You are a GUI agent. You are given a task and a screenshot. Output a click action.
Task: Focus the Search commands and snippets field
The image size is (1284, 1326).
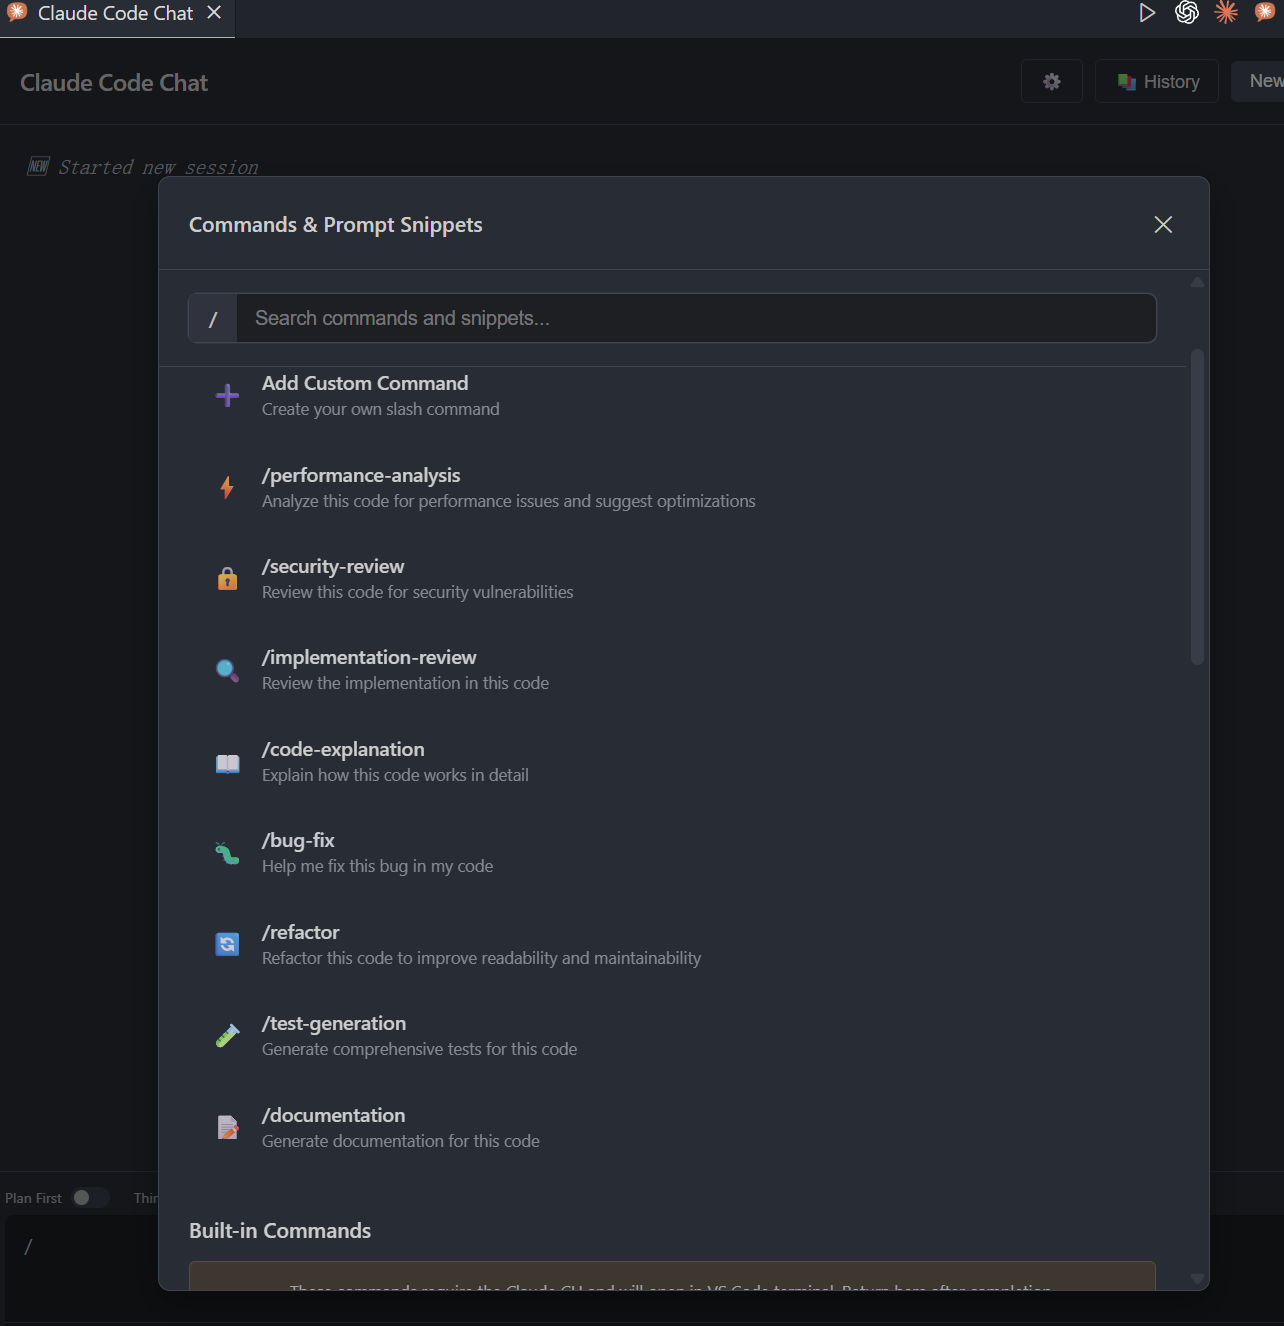click(695, 318)
